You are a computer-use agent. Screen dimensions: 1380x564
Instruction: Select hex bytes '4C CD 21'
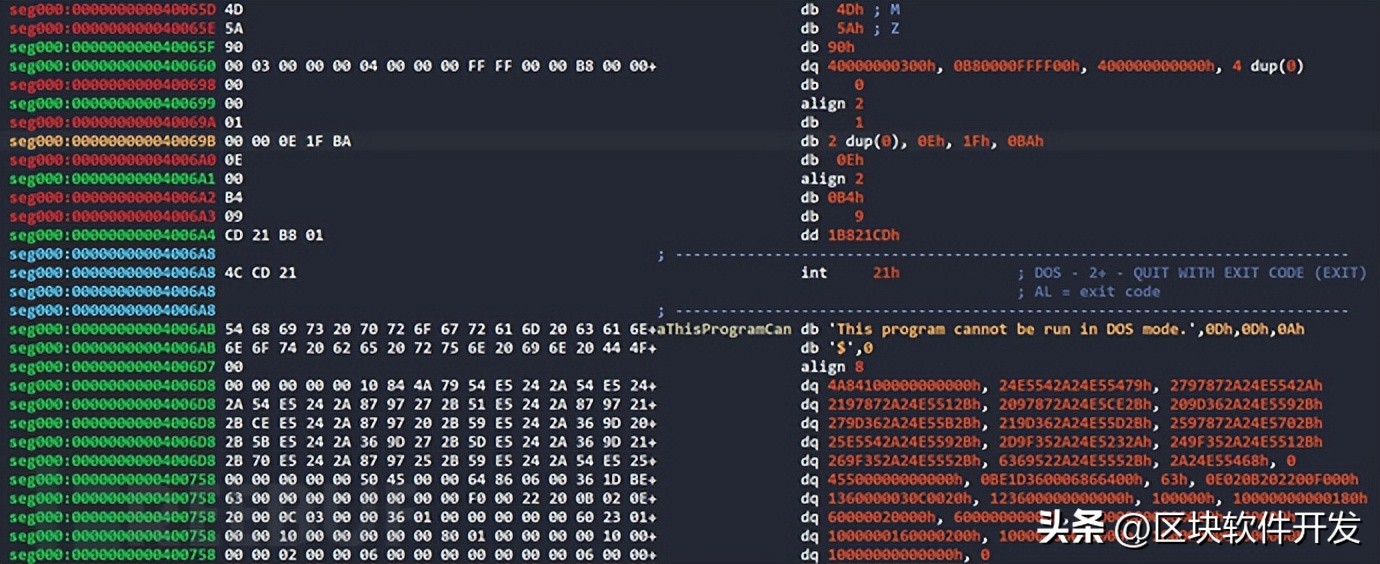pyautogui.click(x=262, y=273)
